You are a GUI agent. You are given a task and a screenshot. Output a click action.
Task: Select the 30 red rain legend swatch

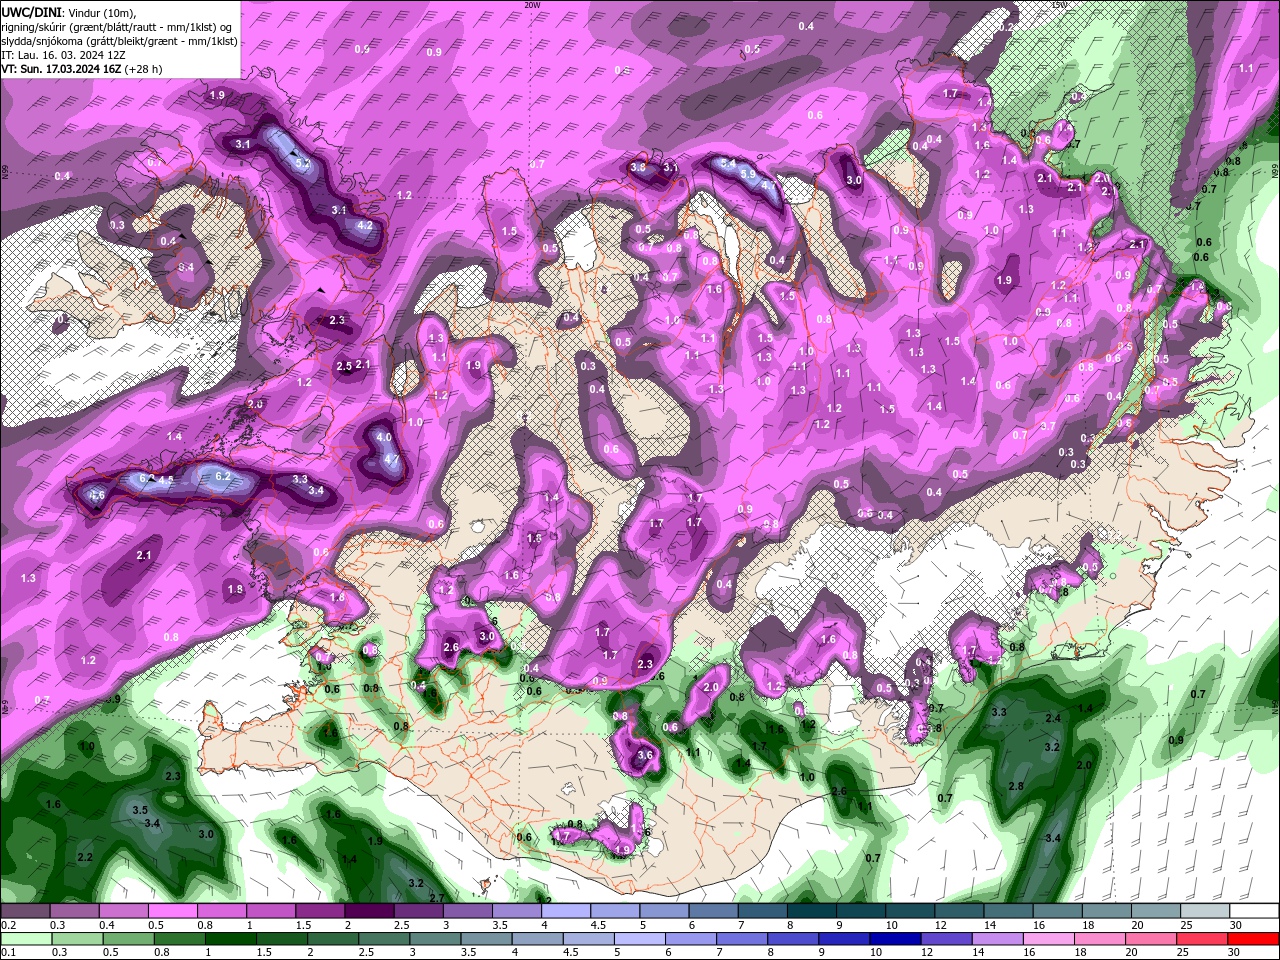(x=1254, y=939)
